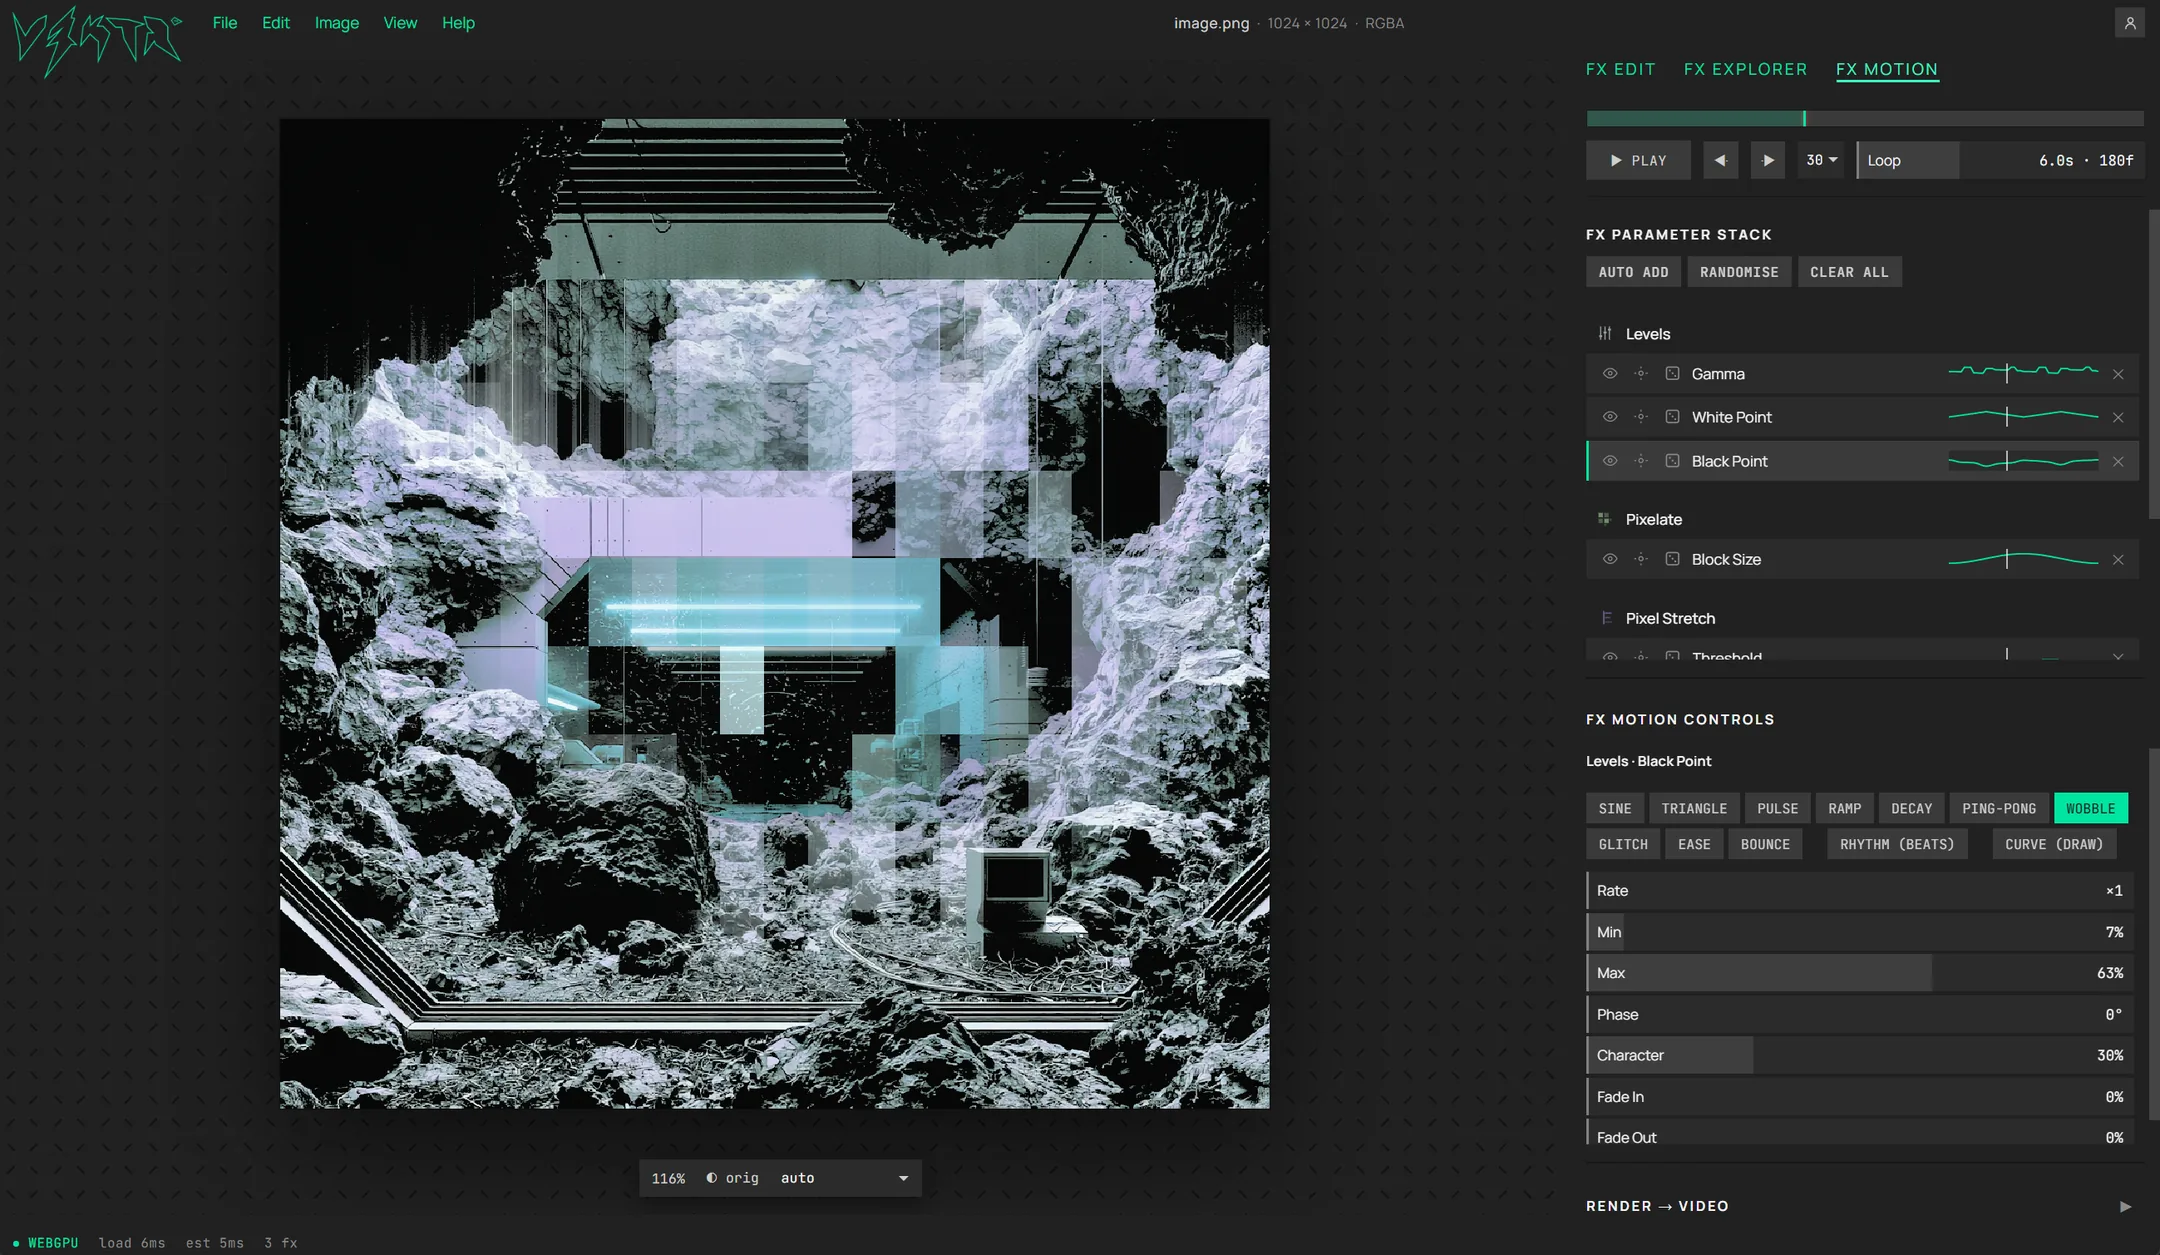This screenshot has width=2160, height=1255.
Task: Select the PING-PONG waveform
Action: [1998, 808]
